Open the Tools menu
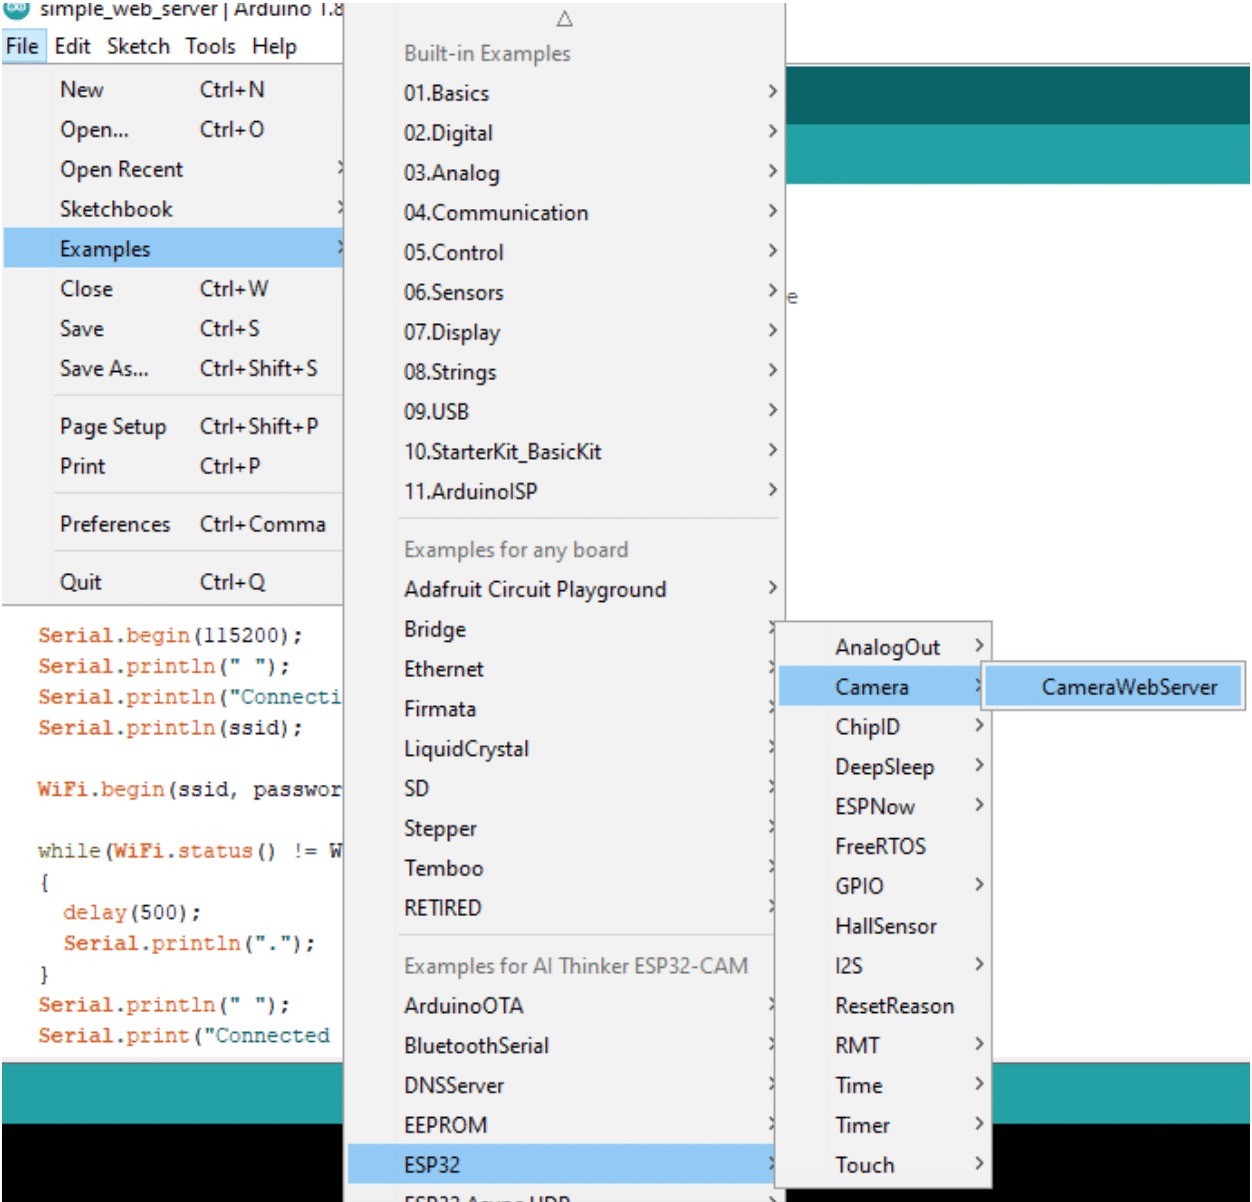Image resolution: width=1252 pixels, height=1202 pixels. tap(210, 46)
